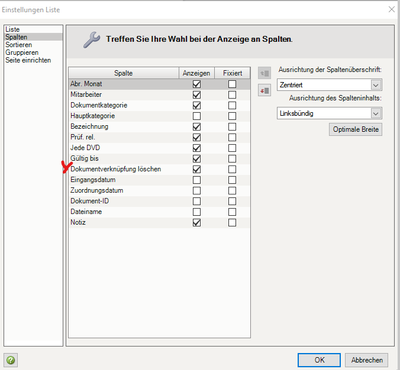This screenshot has height=370, width=400.
Task: Toggle Anzeigen checkbox for Gültig bis
Action: pos(197,159)
